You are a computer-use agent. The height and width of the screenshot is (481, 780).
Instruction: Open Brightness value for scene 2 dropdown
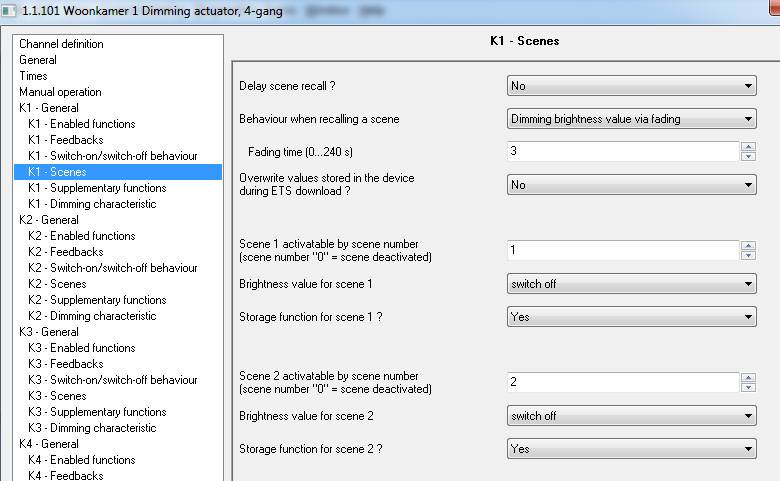[631, 416]
